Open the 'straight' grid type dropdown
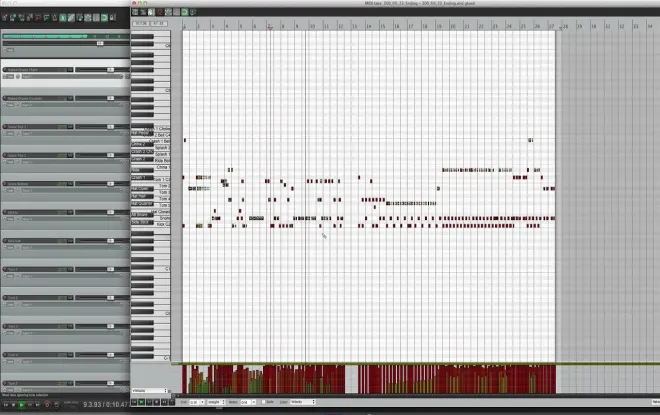 (216, 402)
